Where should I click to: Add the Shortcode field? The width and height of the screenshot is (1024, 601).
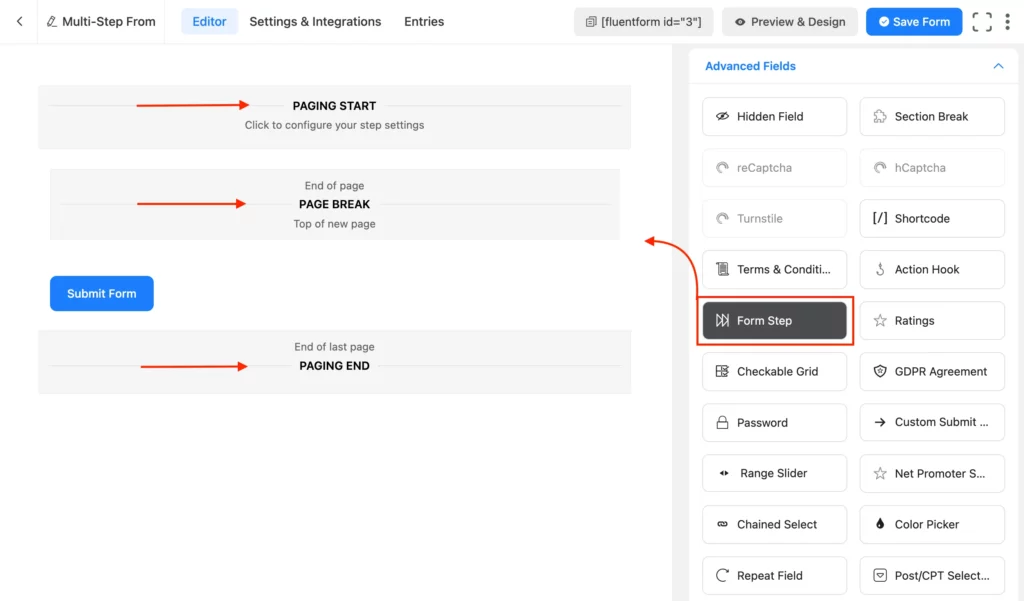pyautogui.click(x=931, y=218)
